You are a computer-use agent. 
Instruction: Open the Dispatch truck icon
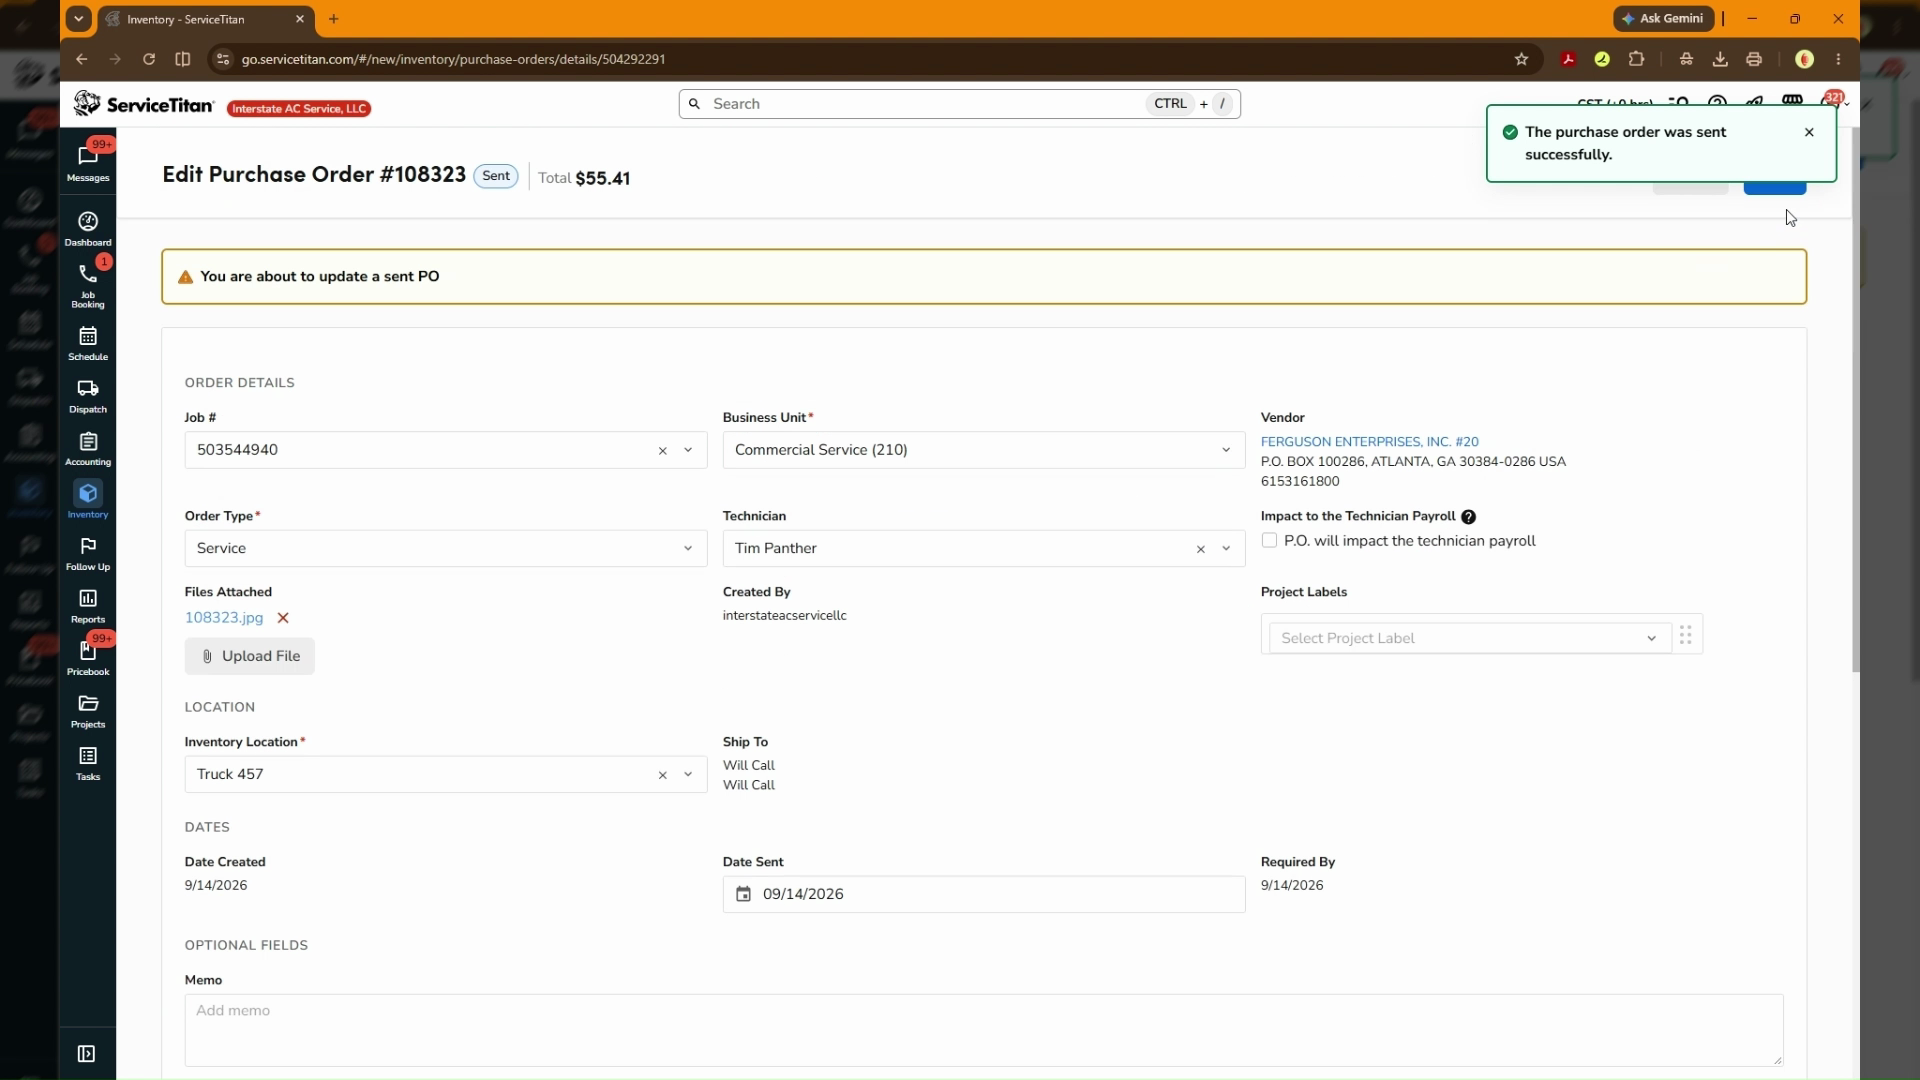point(88,396)
